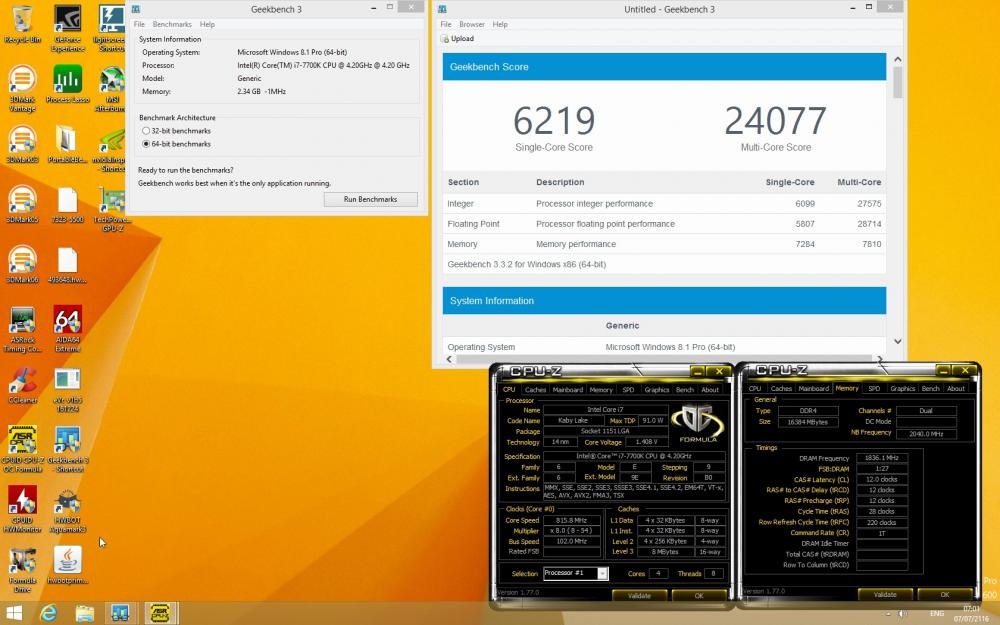This screenshot has height=625, width=1000.
Task: Switch to Mainboard tab in left CPU-Z
Action: pyautogui.click(x=568, y=389)
